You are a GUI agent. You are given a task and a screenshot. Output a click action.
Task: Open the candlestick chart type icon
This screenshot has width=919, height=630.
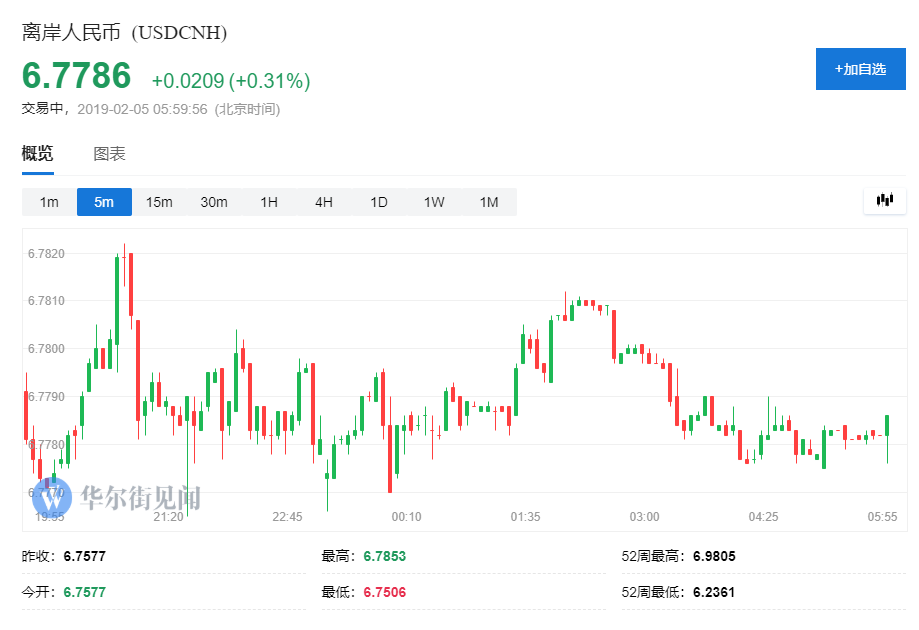[884, 200]
